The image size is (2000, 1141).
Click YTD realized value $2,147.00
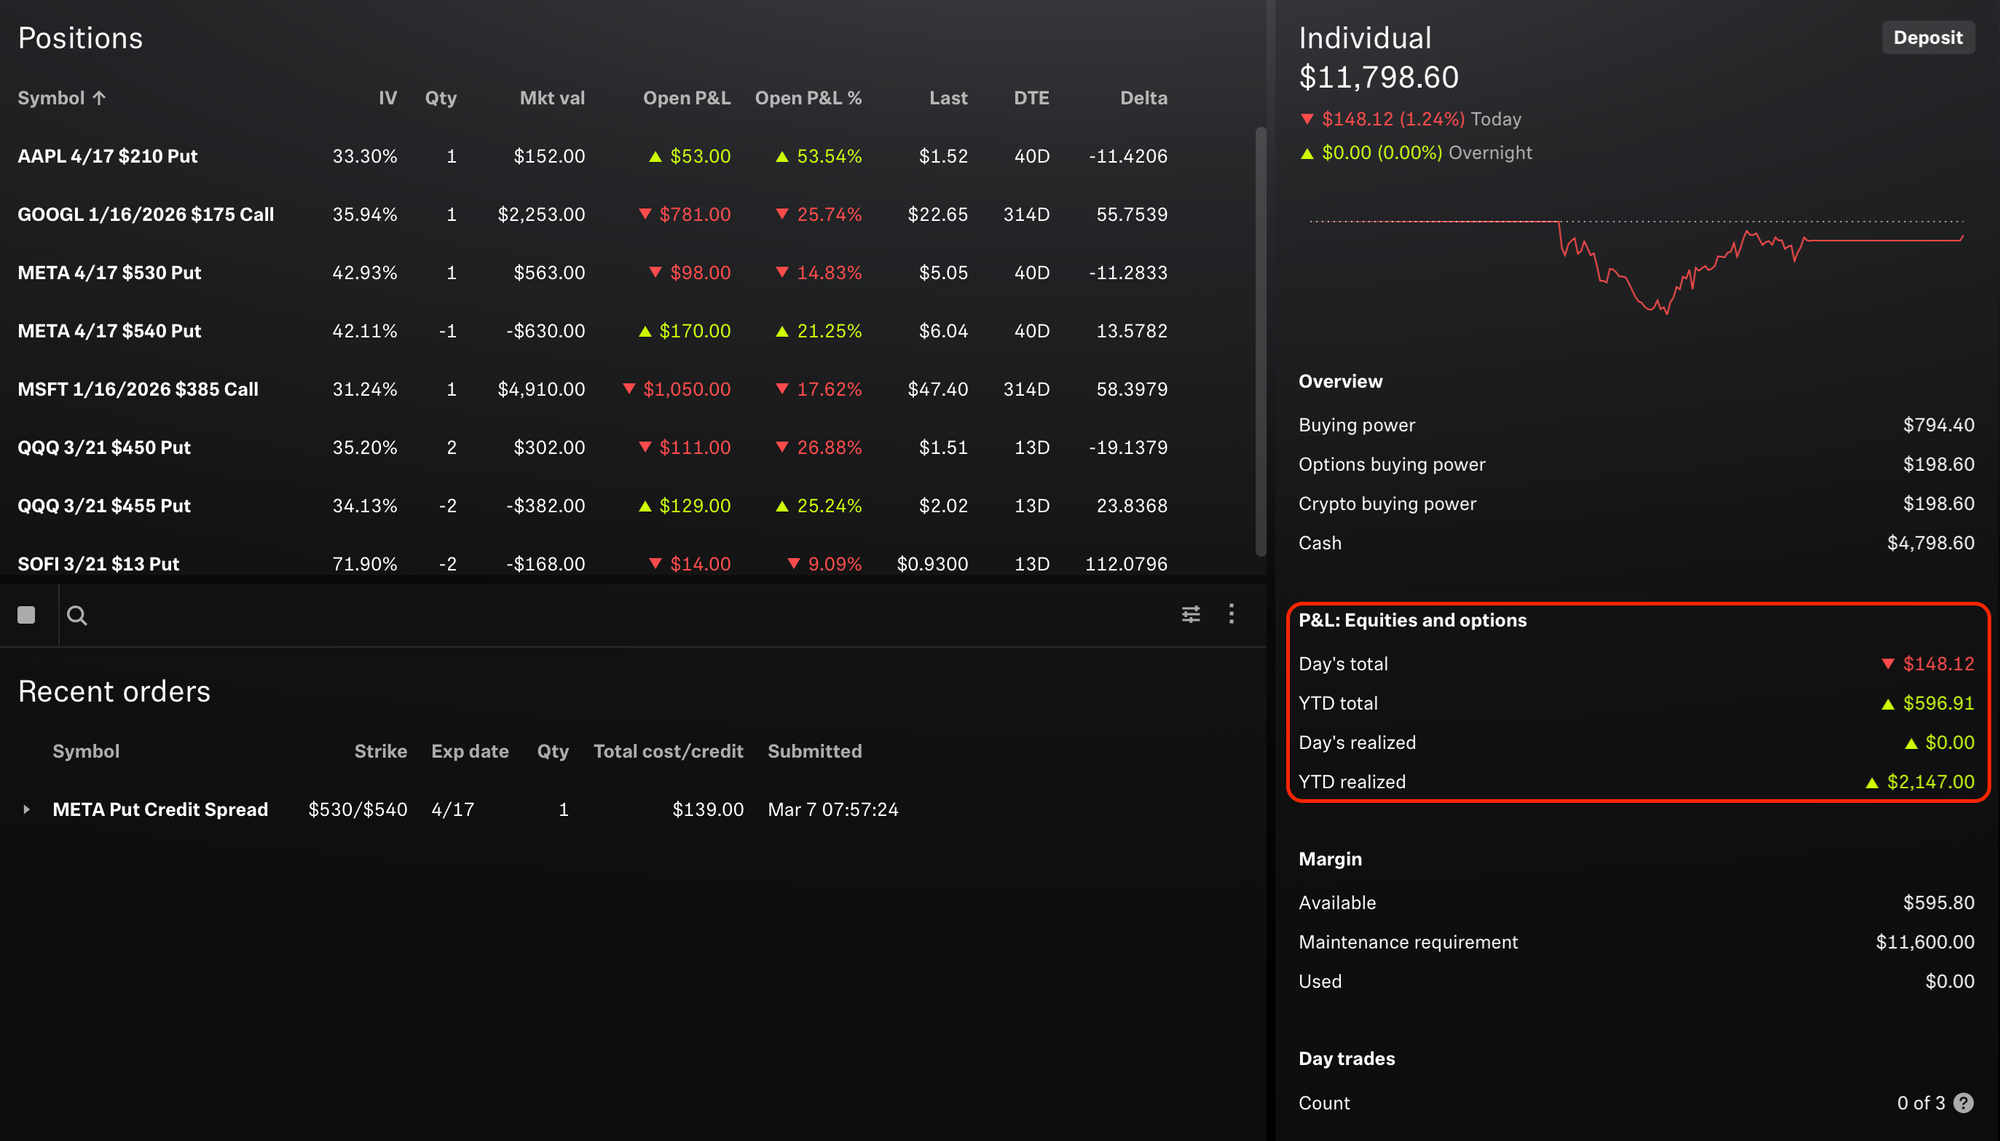1920,782
